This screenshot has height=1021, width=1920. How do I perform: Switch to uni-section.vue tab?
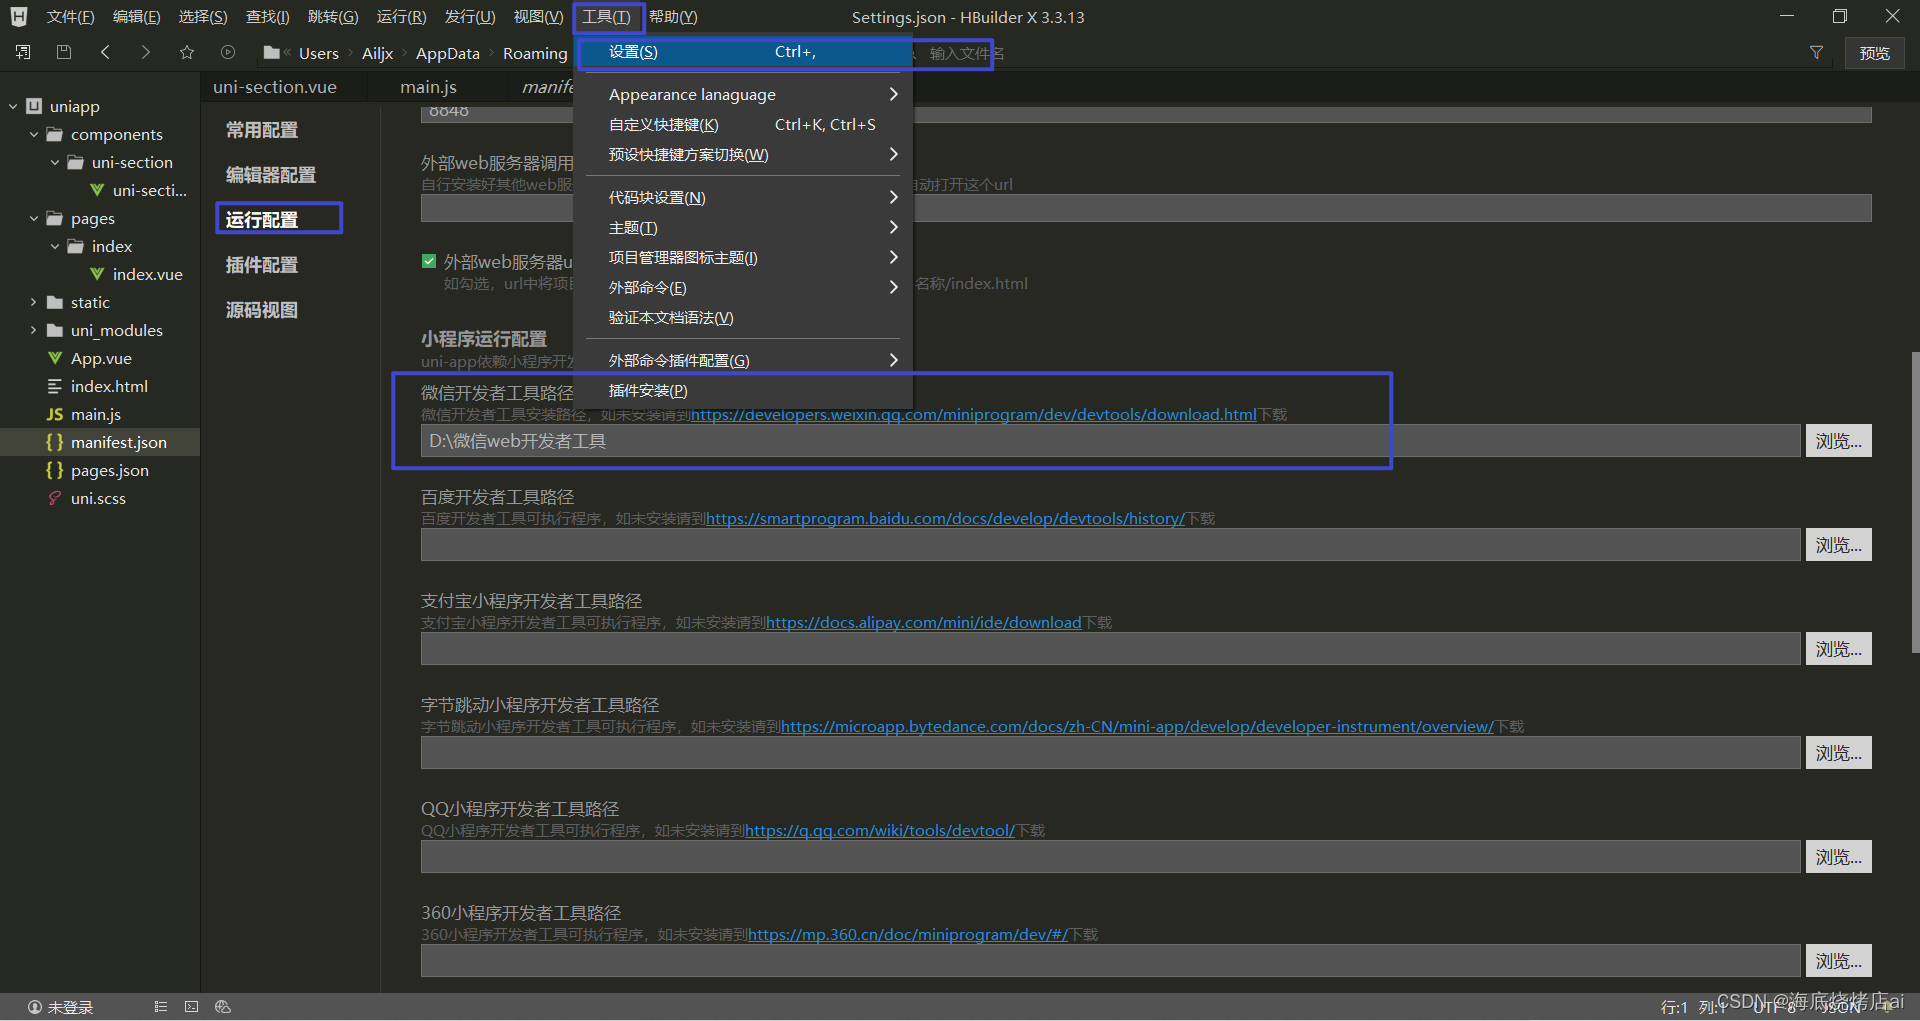[275, 87]
